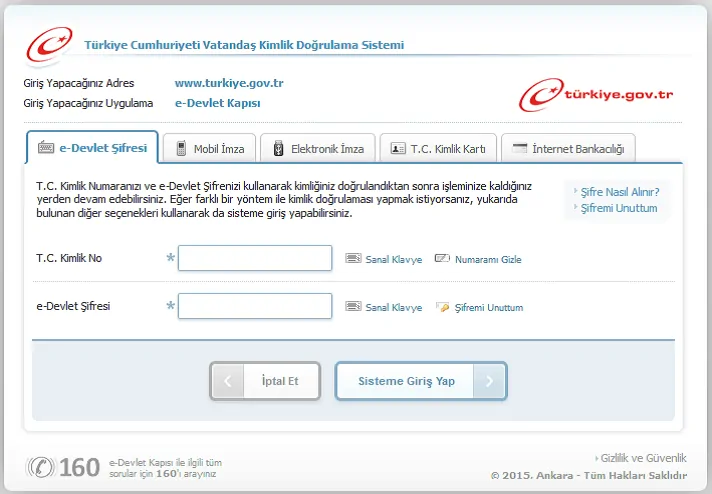
Task: Open the www.turkiye.gov.tr address link
Action: point(229,83)
